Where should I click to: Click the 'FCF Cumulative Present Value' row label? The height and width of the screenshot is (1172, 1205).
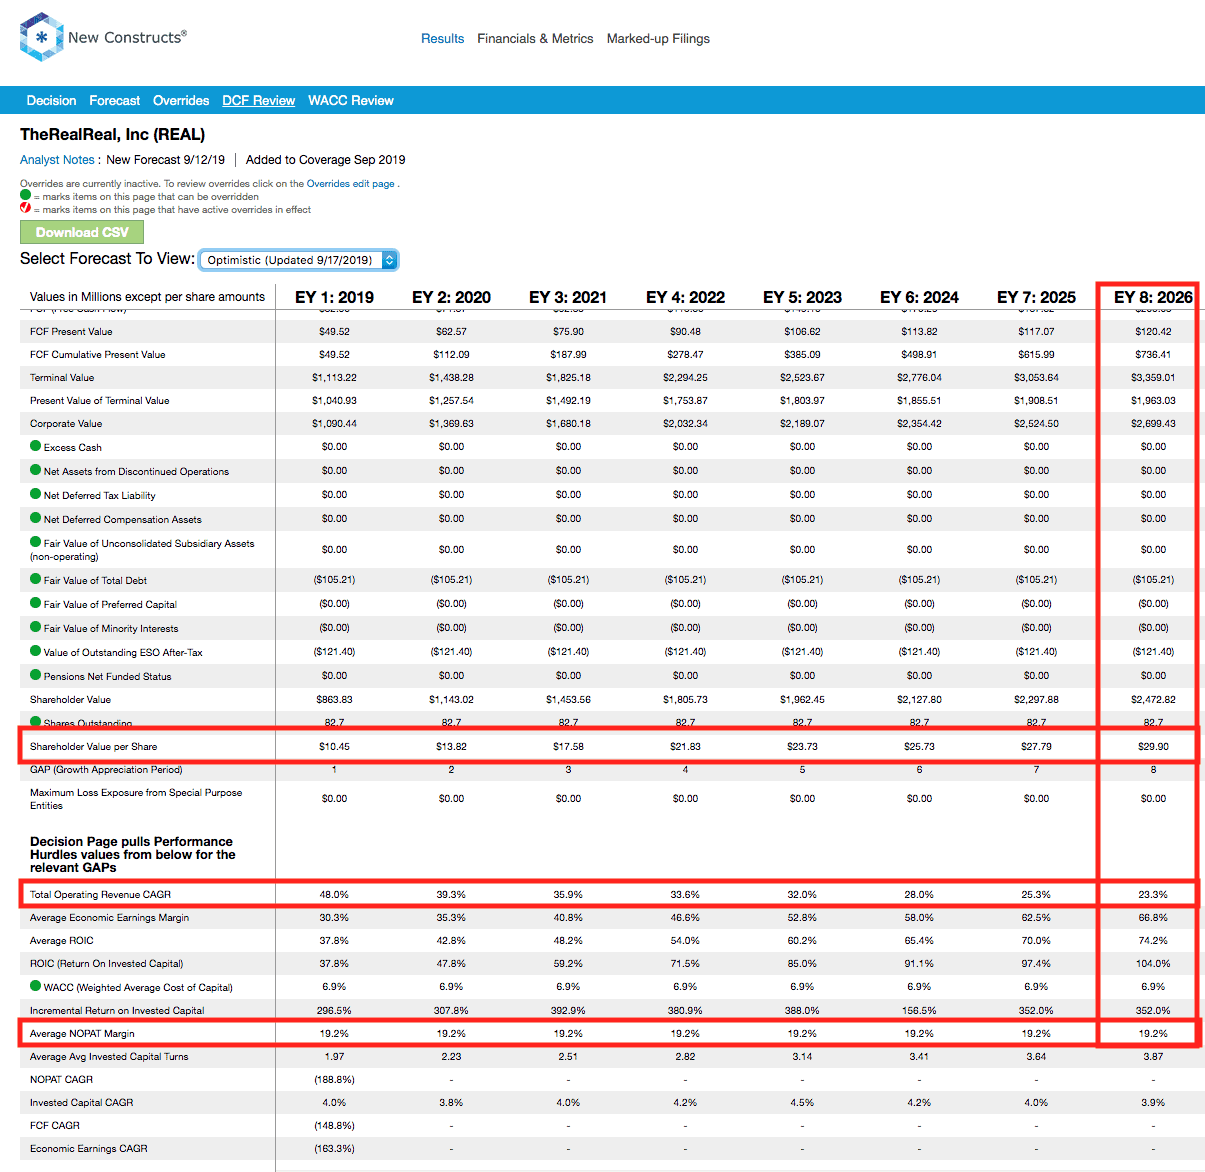pos(98,355)
